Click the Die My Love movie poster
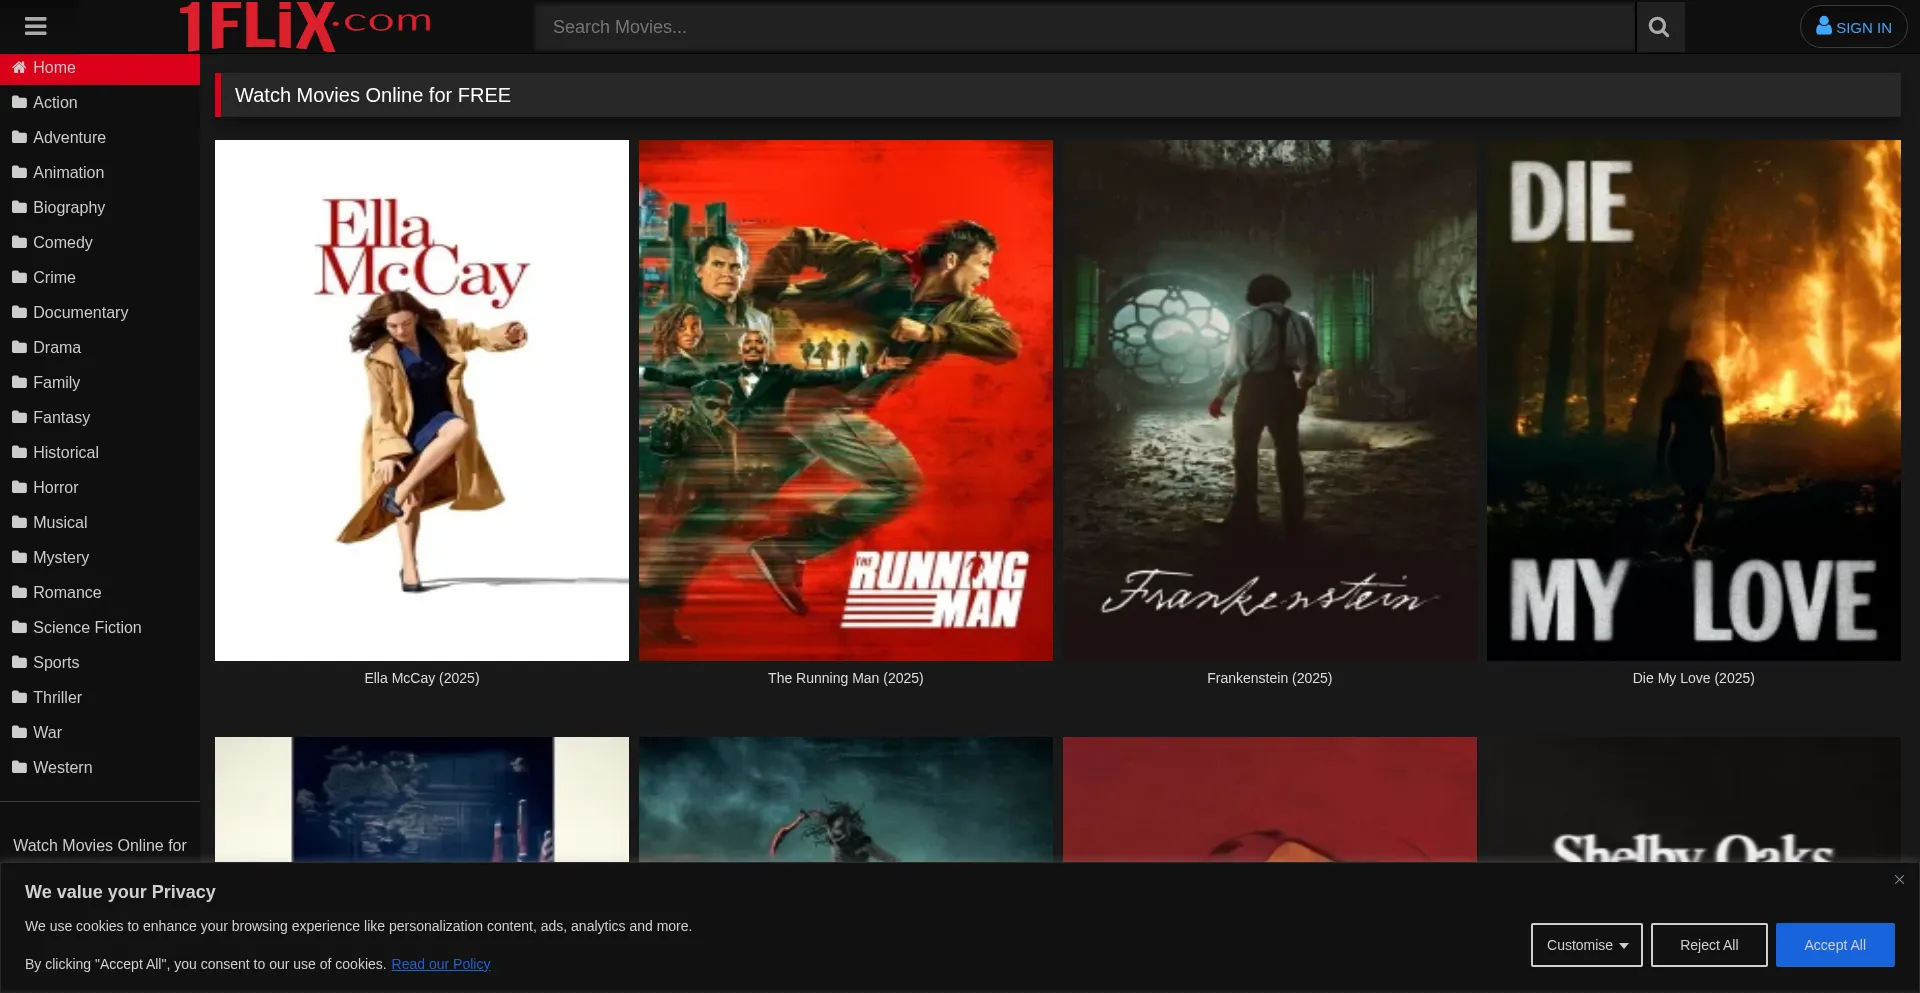Viewport: 1920px width, 993px height. coord(1693,400)
